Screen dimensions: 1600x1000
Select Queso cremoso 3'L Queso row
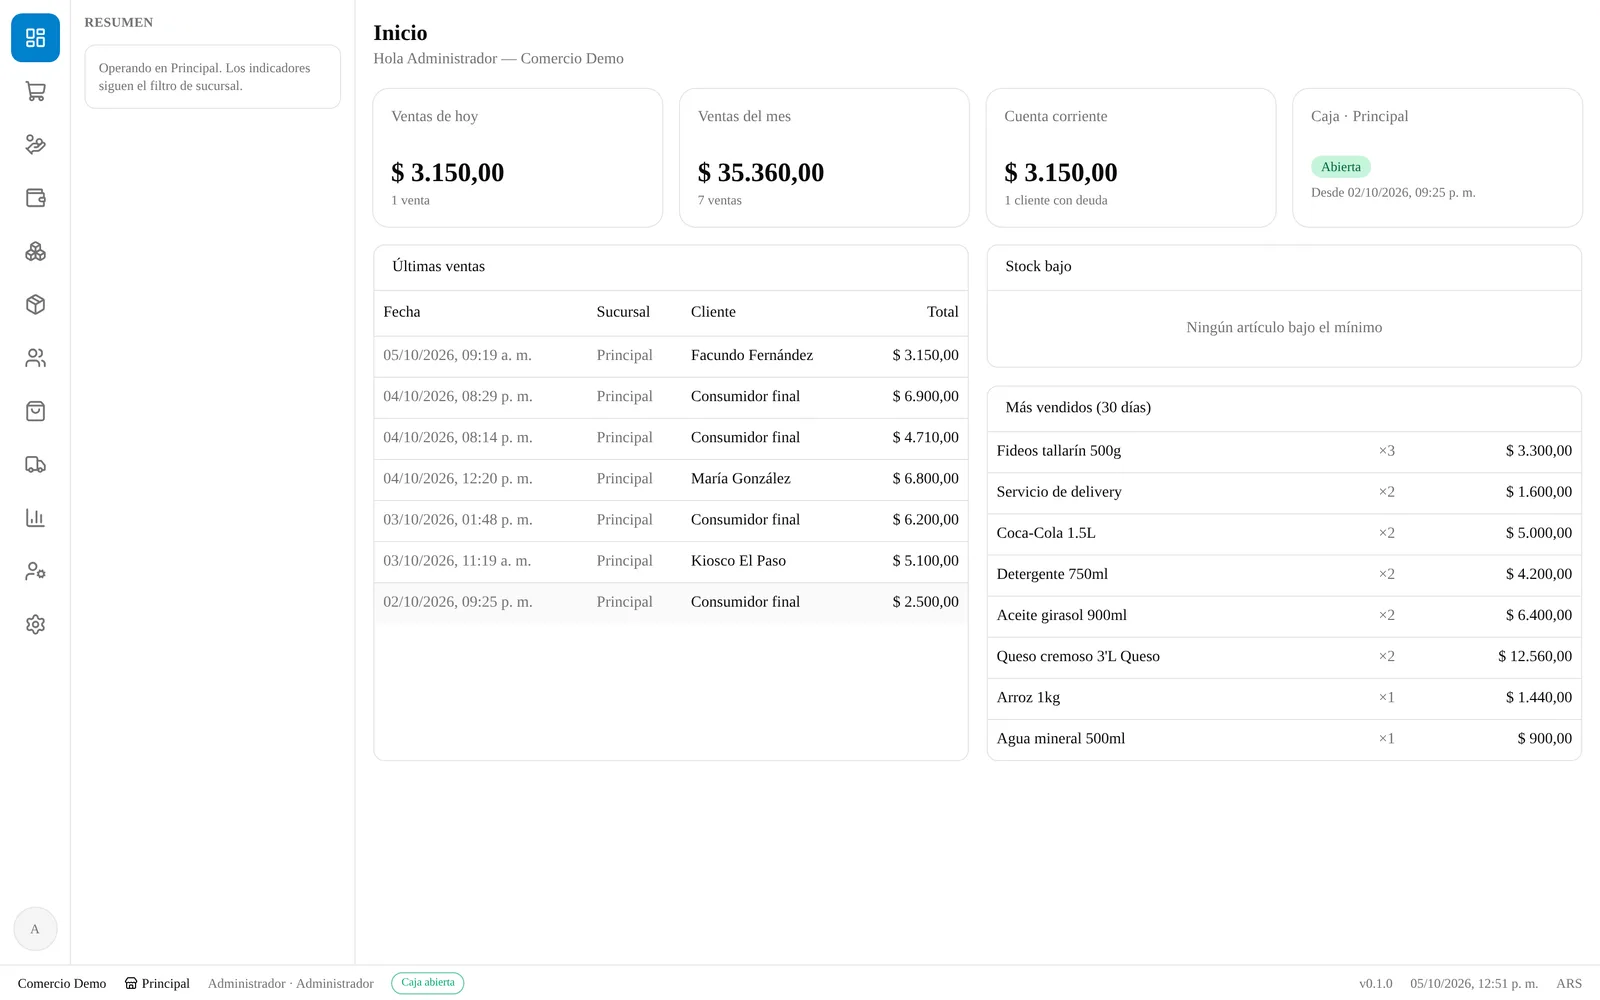[x=1284, y=656]
